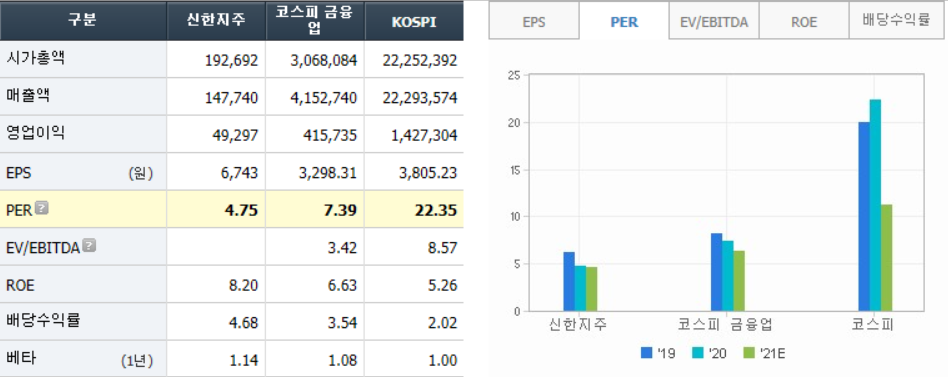948x377 pixels.
Task: Select the PER chart tab
Action: tap(624, 22)
